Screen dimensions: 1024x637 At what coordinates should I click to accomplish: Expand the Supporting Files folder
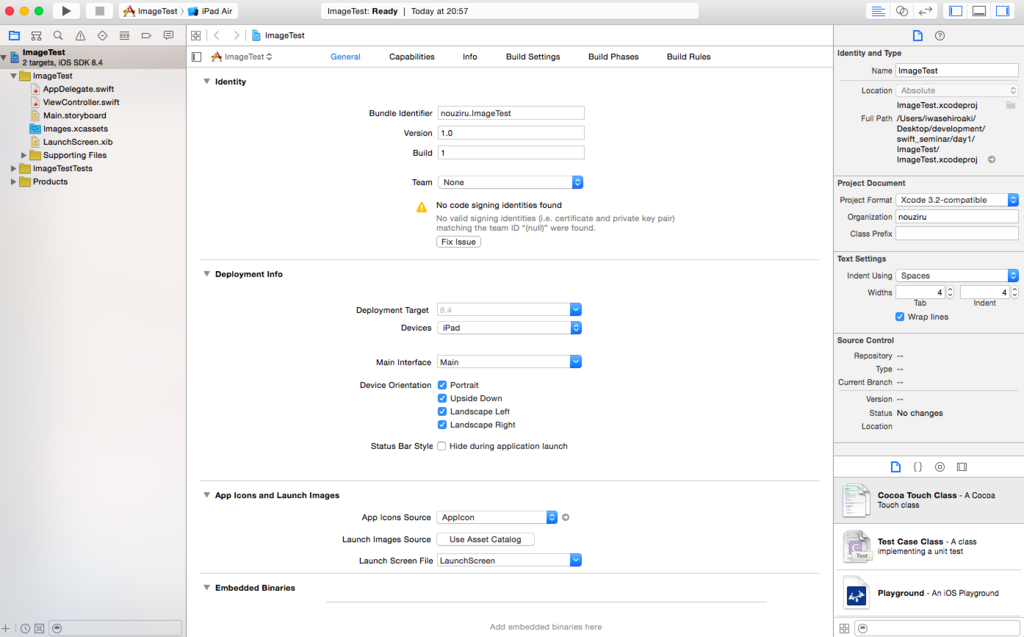(x=24, y=155)
